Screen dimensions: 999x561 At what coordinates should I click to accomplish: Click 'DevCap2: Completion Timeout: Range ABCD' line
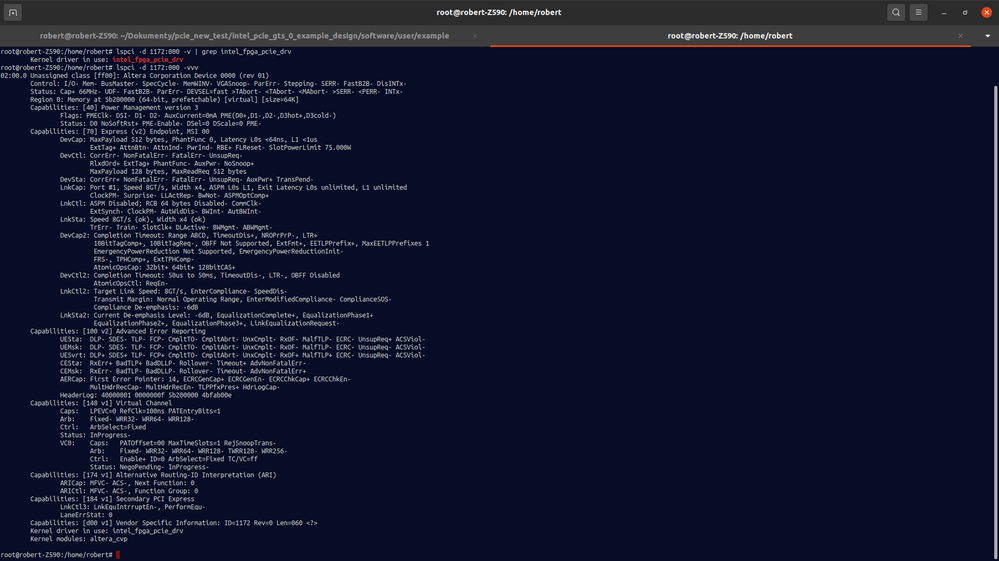tap(189, 235)
